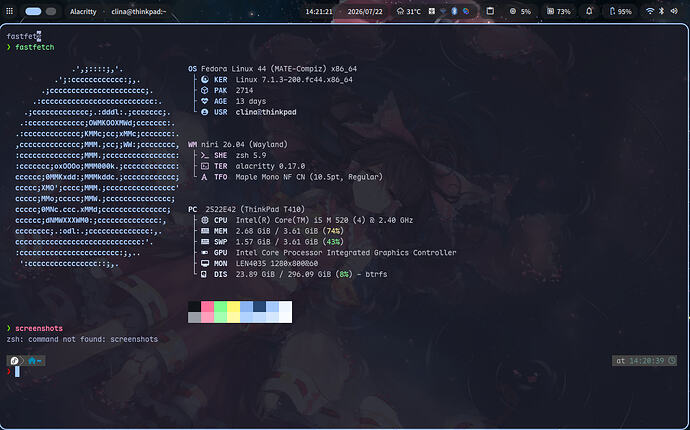690x430 pixels.
Task: Open the battery 95% indicator
Action: pos(620,11)
